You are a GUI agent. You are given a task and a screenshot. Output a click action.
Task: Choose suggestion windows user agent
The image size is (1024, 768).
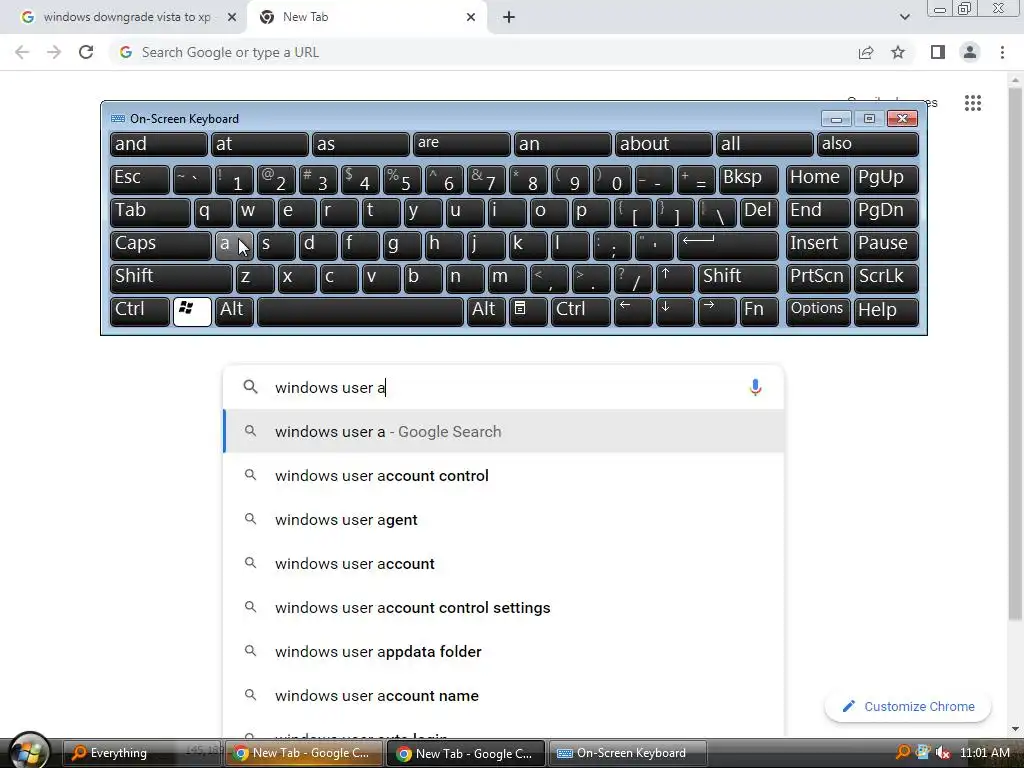504,519
